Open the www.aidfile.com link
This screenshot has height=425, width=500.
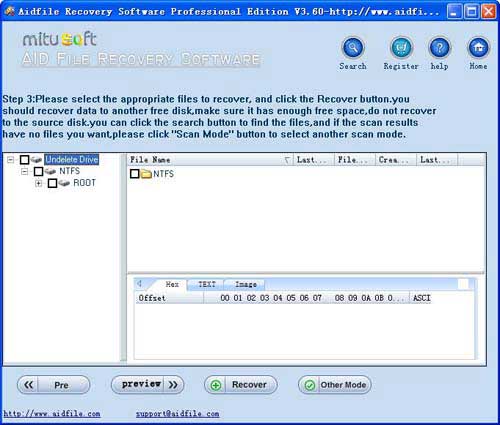[52, 414]
